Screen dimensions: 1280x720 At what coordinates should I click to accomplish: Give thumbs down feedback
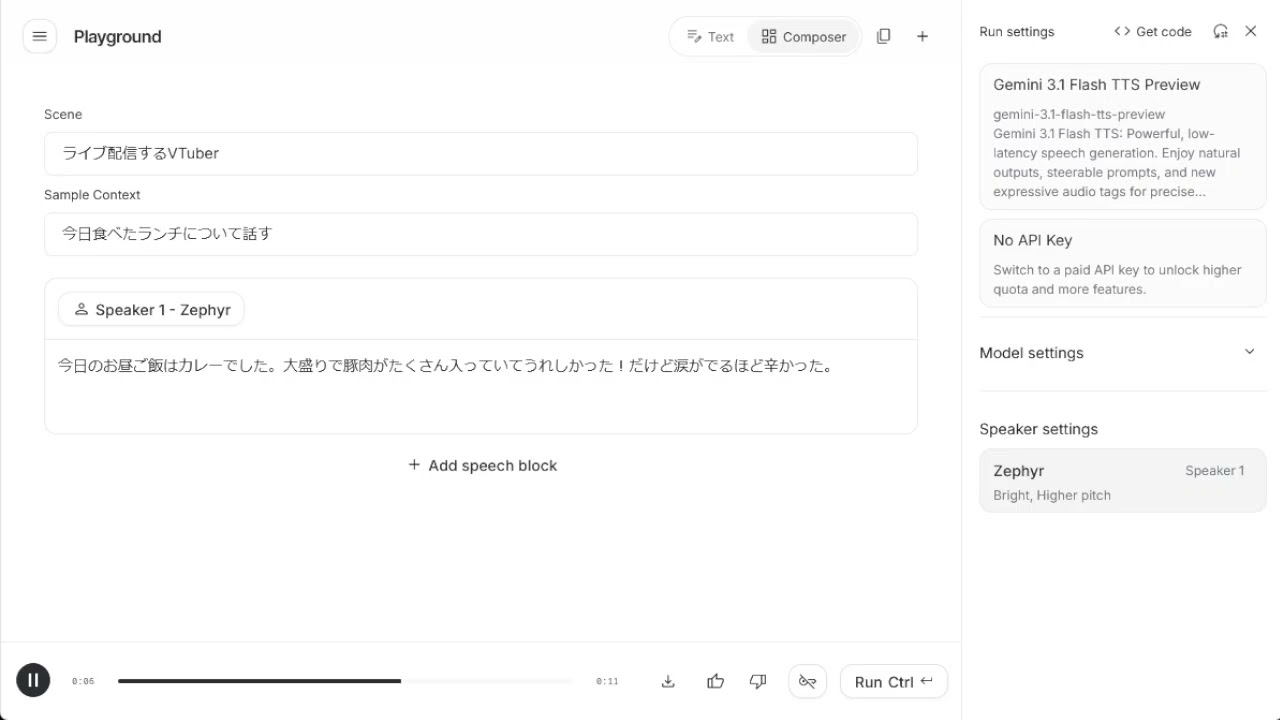point(758,682)
